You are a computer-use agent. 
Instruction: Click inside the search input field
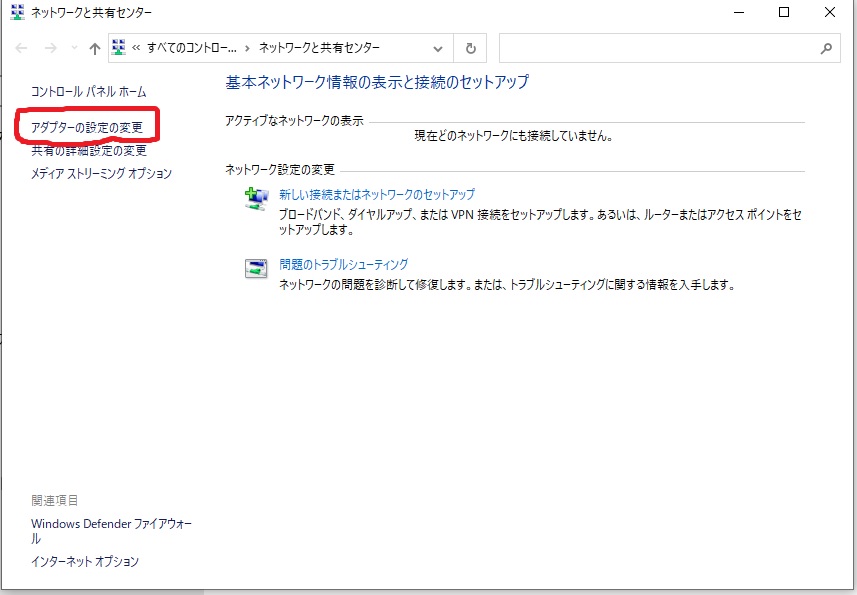650,49
